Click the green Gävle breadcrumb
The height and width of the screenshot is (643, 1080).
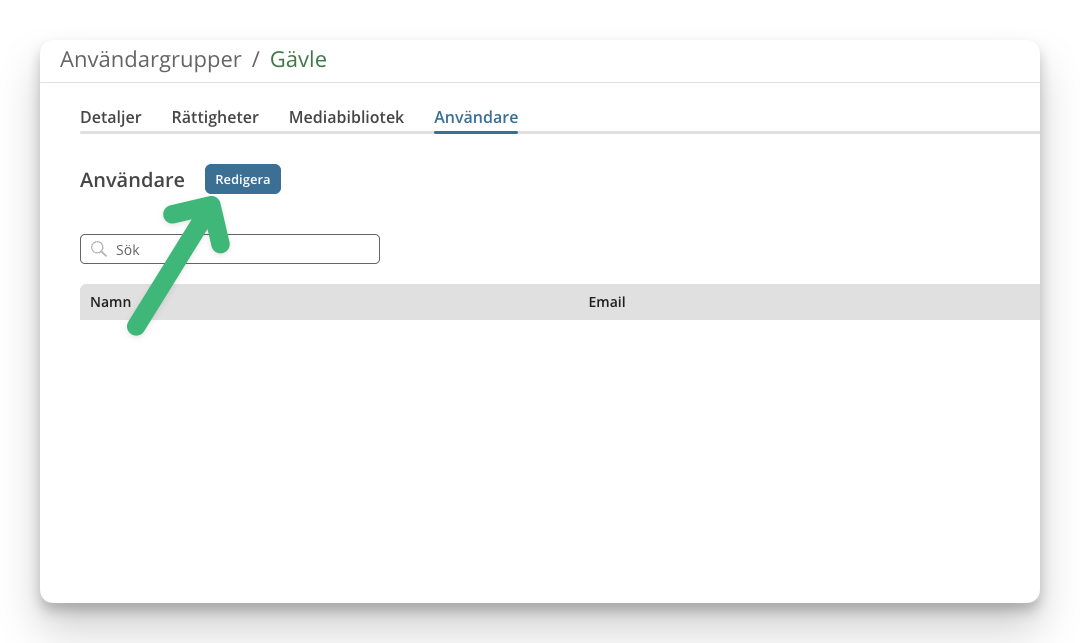[298, 59]
